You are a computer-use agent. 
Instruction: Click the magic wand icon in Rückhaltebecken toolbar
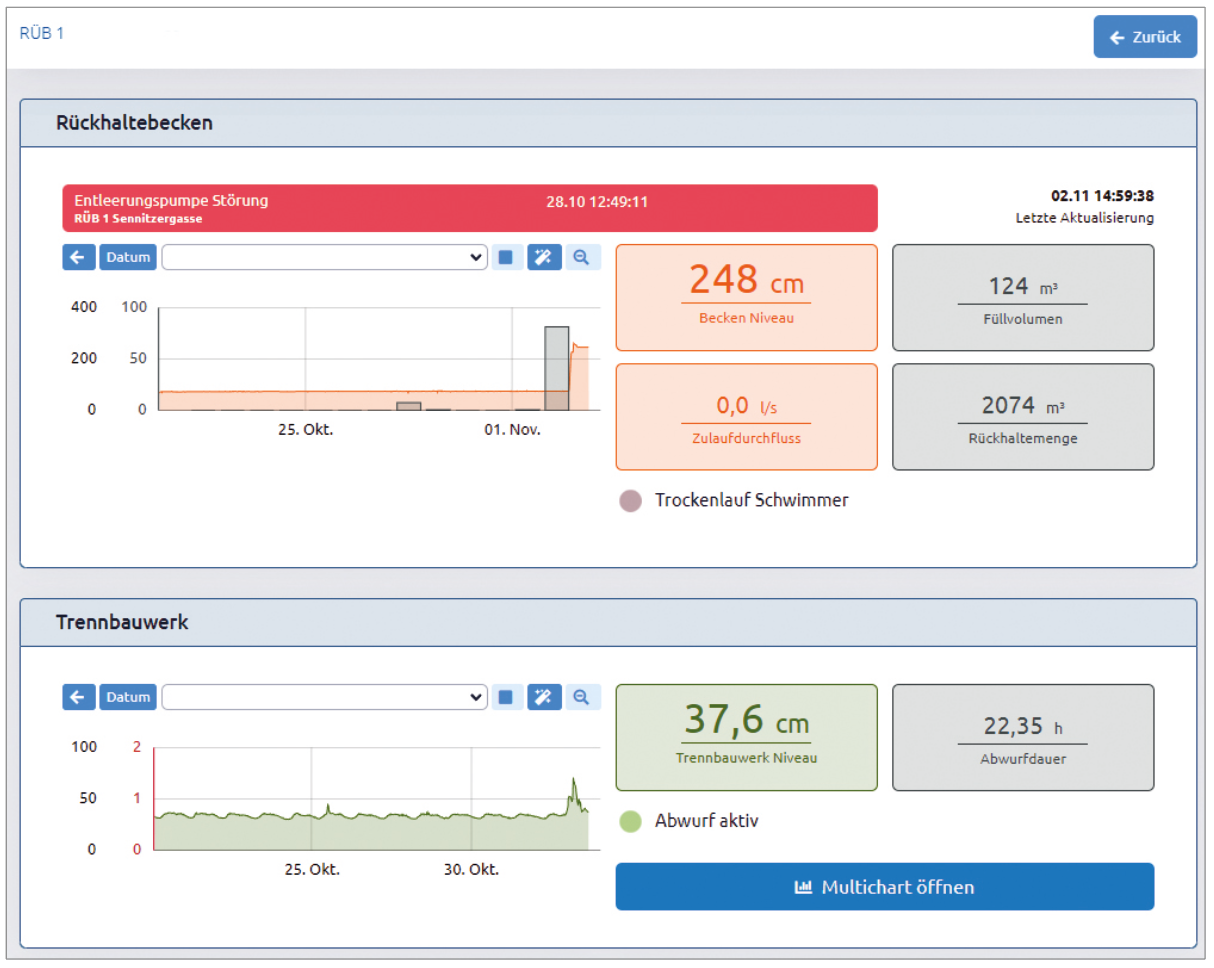click(544, 257)
